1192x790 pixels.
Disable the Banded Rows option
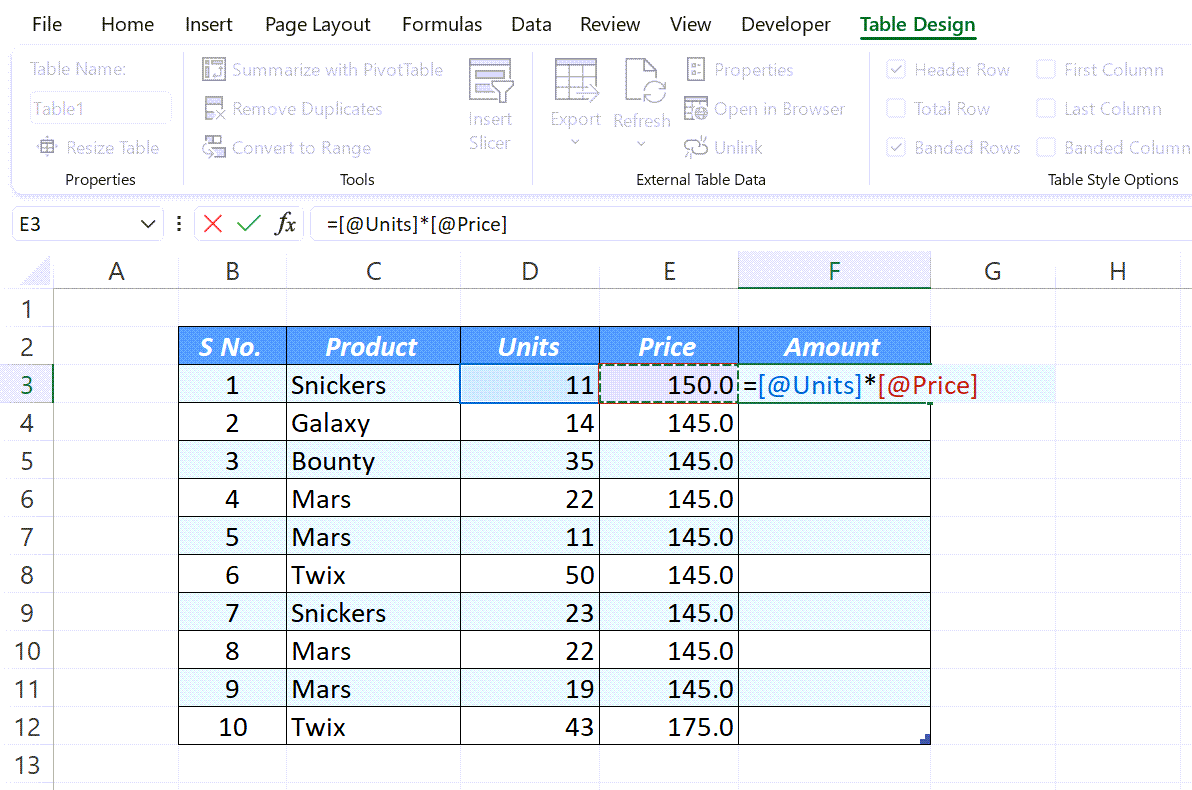(895, 147)
